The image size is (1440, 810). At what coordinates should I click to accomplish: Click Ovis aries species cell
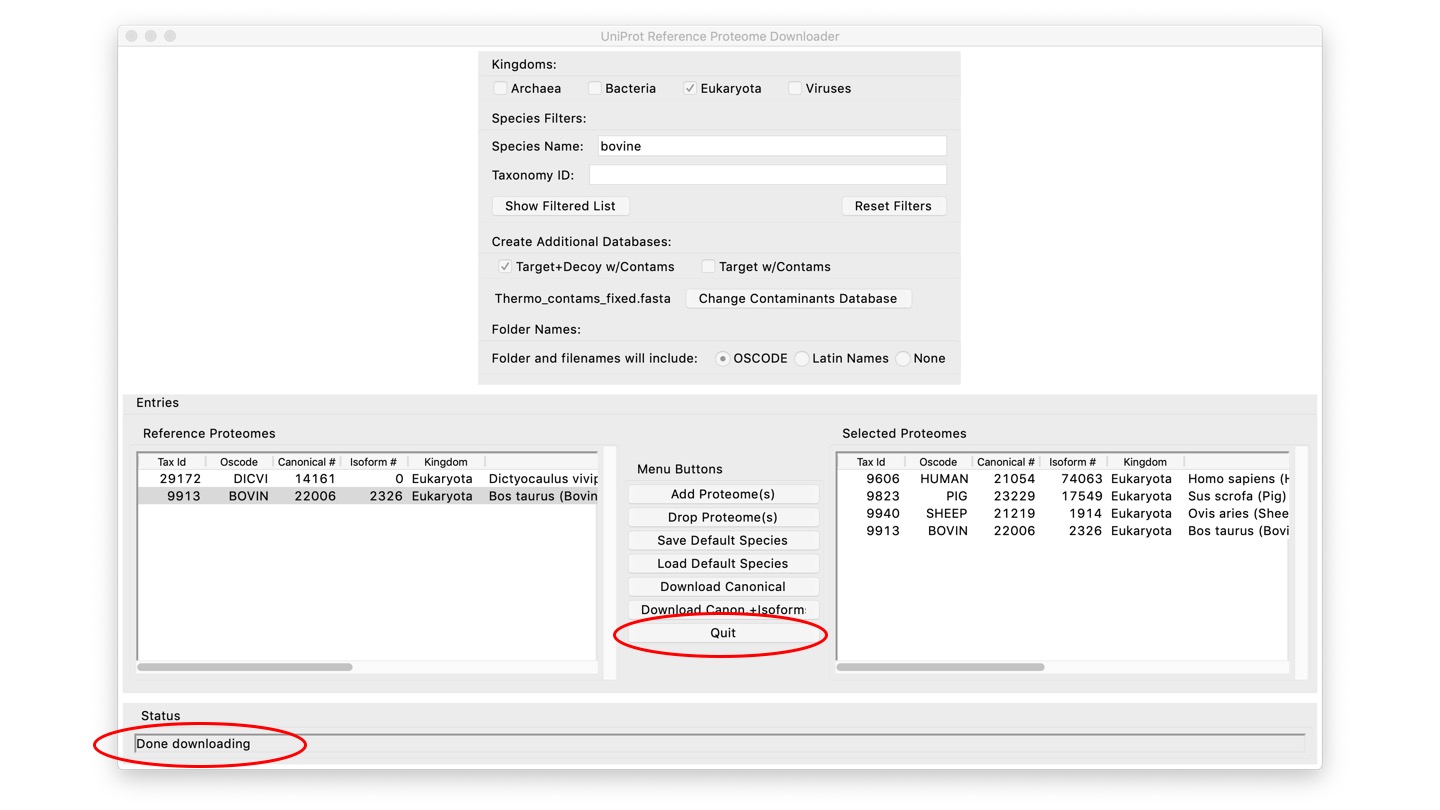(x=1238, y=513)
